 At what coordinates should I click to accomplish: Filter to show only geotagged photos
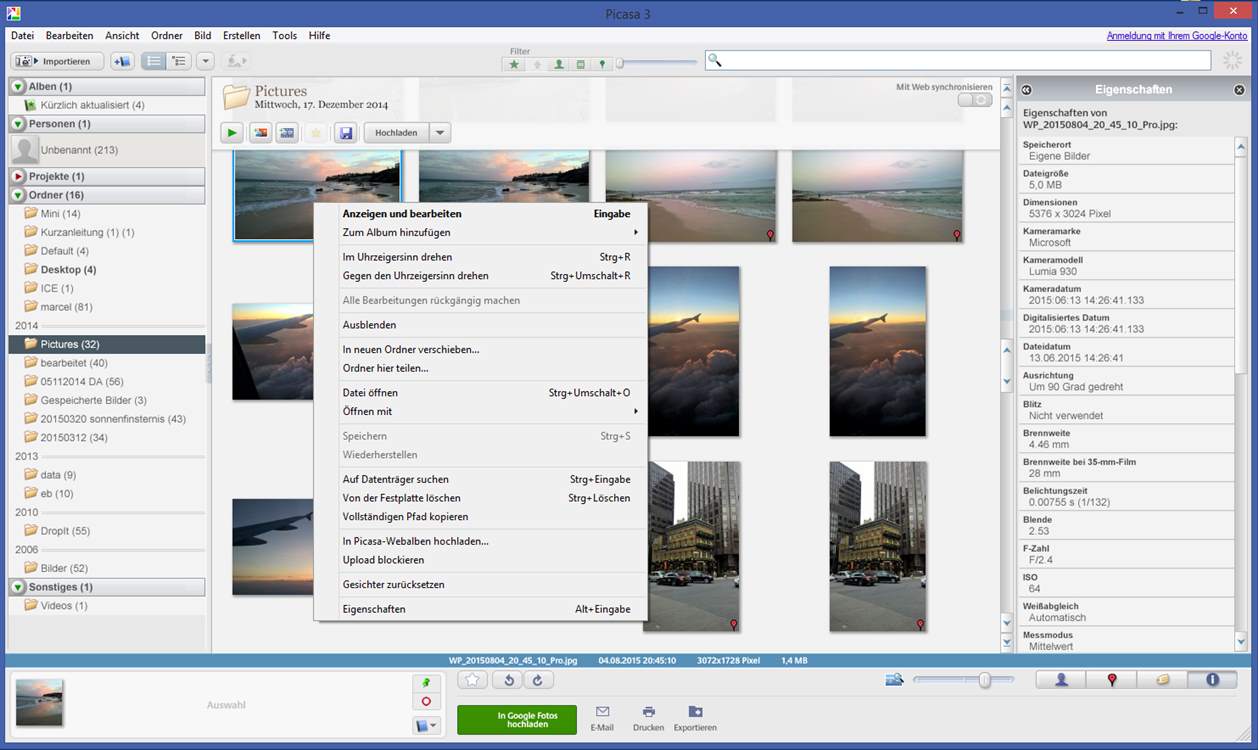601,64
